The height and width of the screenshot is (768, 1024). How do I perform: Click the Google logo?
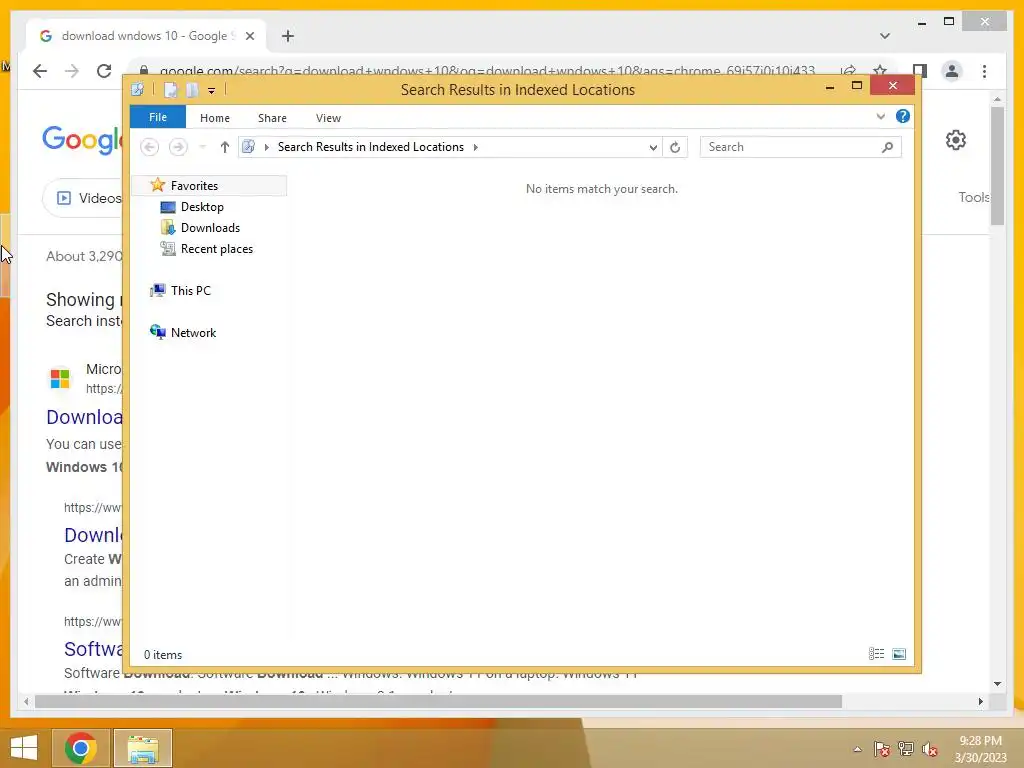pos(83,139)
